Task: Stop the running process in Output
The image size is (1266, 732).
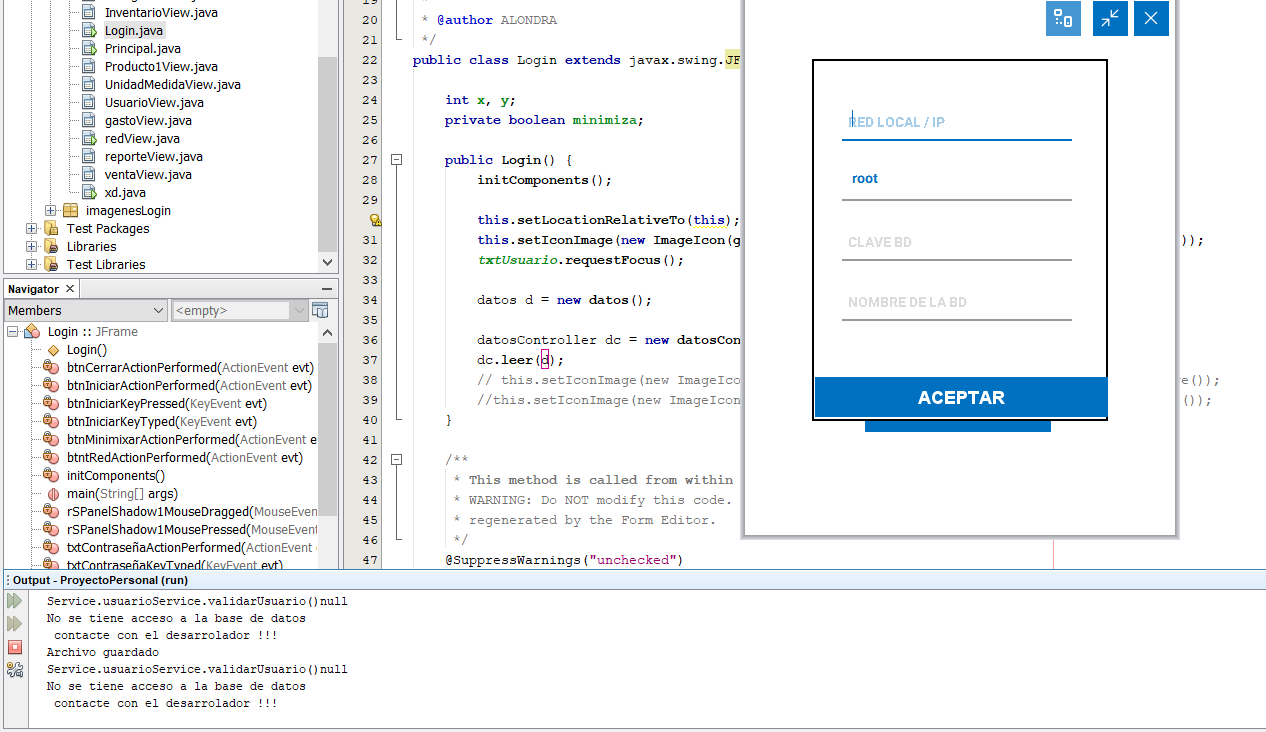Action: pyautogui.click(x=14, y=647)
